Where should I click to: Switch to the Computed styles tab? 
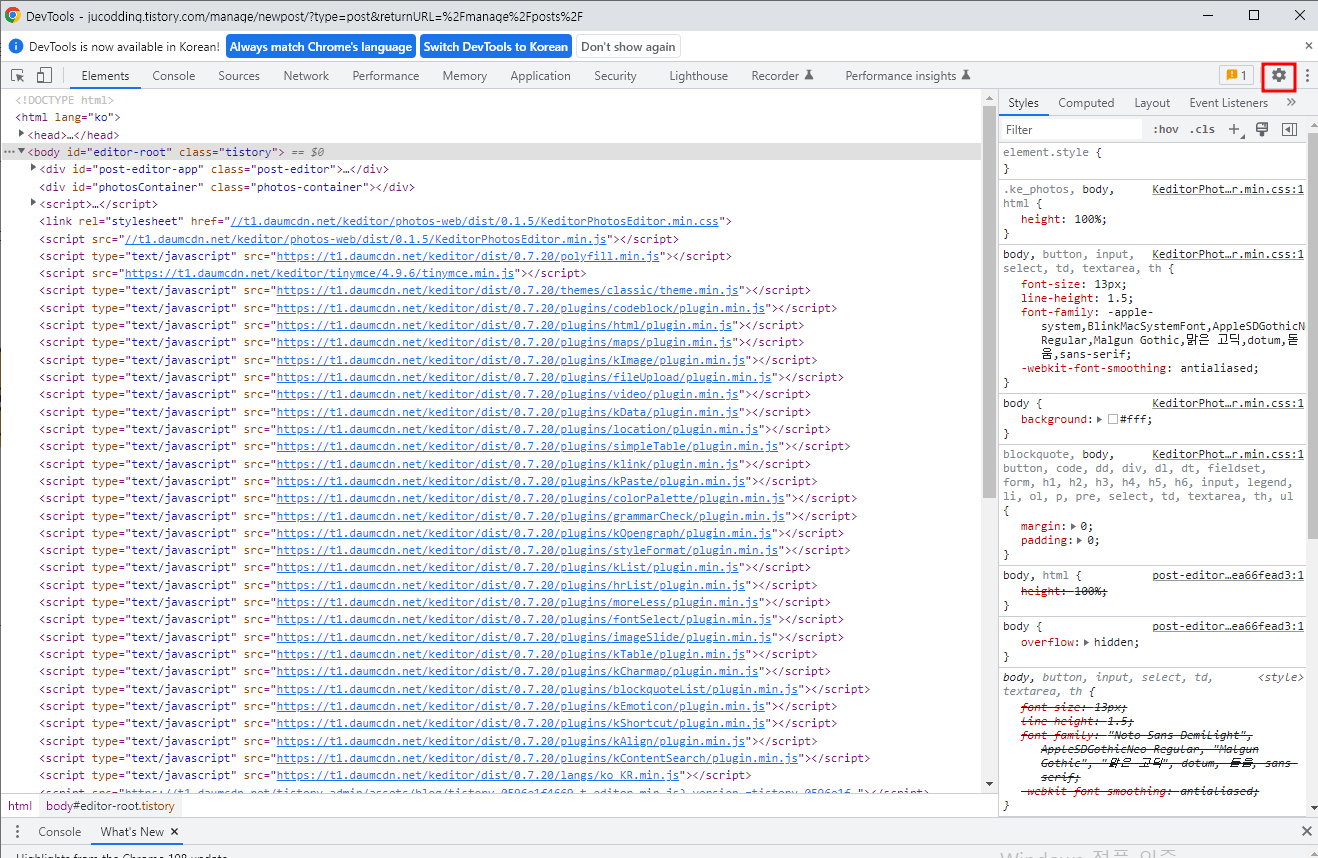[x=1086, y=102]
